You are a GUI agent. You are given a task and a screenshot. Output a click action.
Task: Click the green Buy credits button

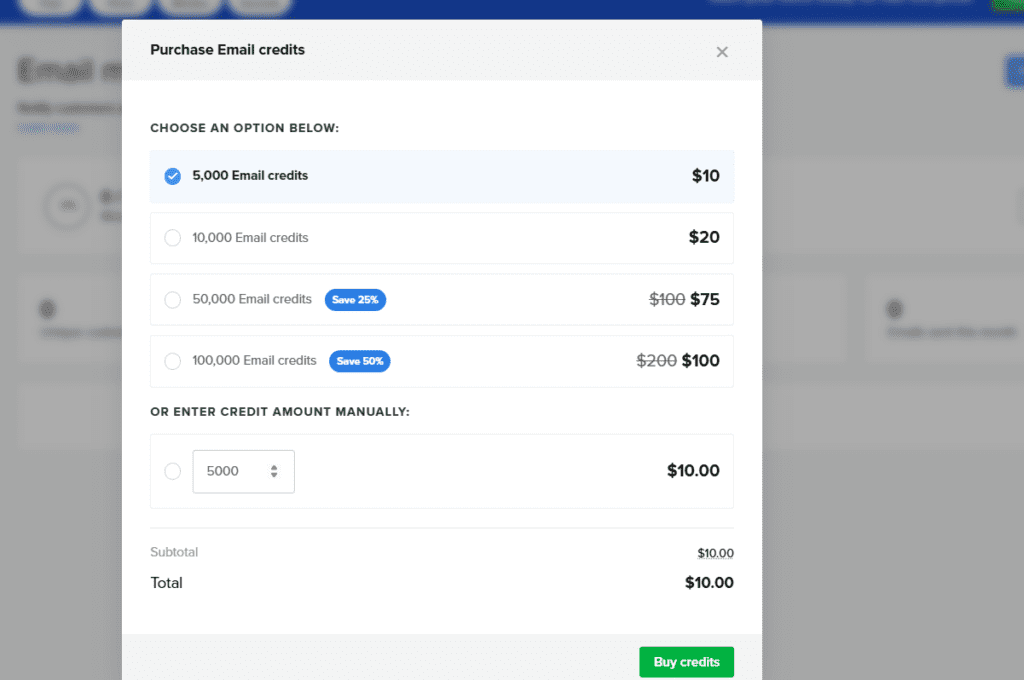[686, 662]
